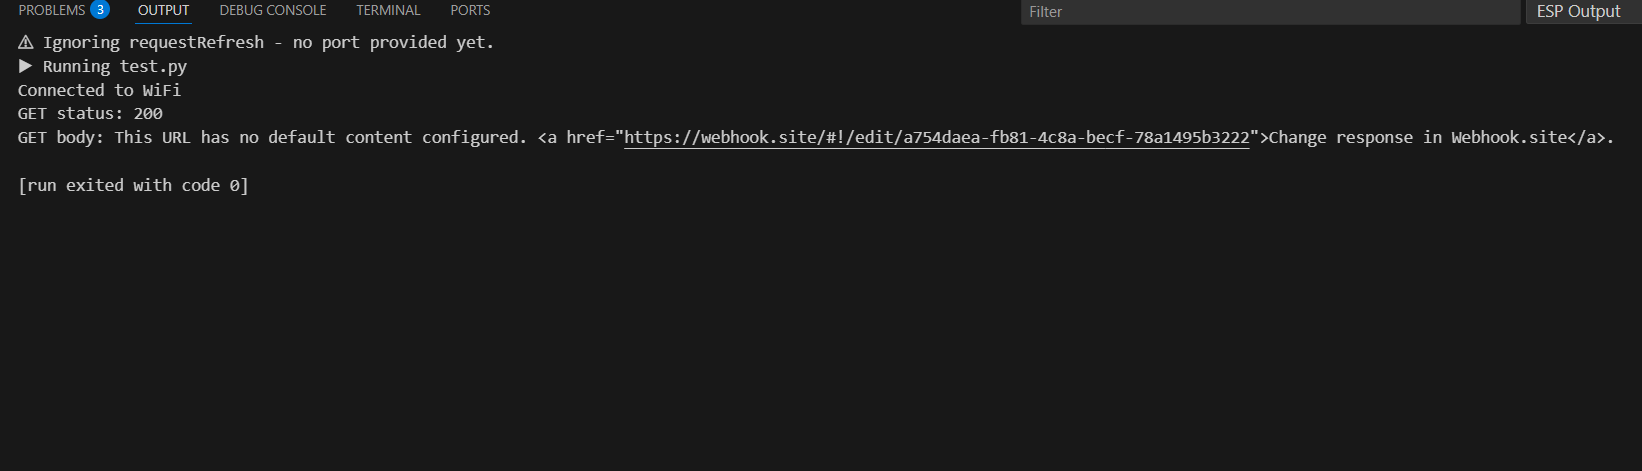Show the TERMINAL tab
The image size is (1642, 471).
[x=388, y=10]
